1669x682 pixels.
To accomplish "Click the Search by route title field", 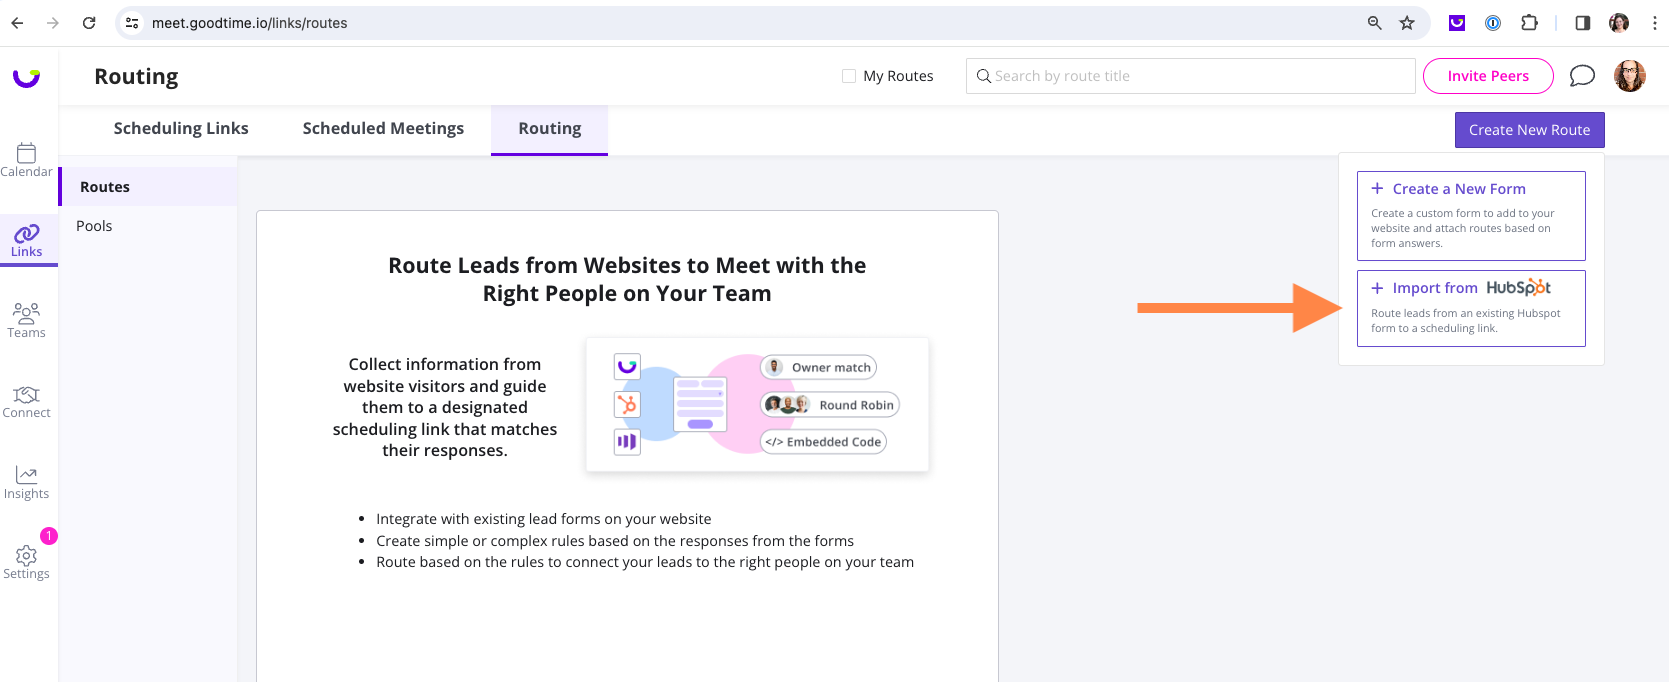I will pyautogui.click(x=1190, y=76).
